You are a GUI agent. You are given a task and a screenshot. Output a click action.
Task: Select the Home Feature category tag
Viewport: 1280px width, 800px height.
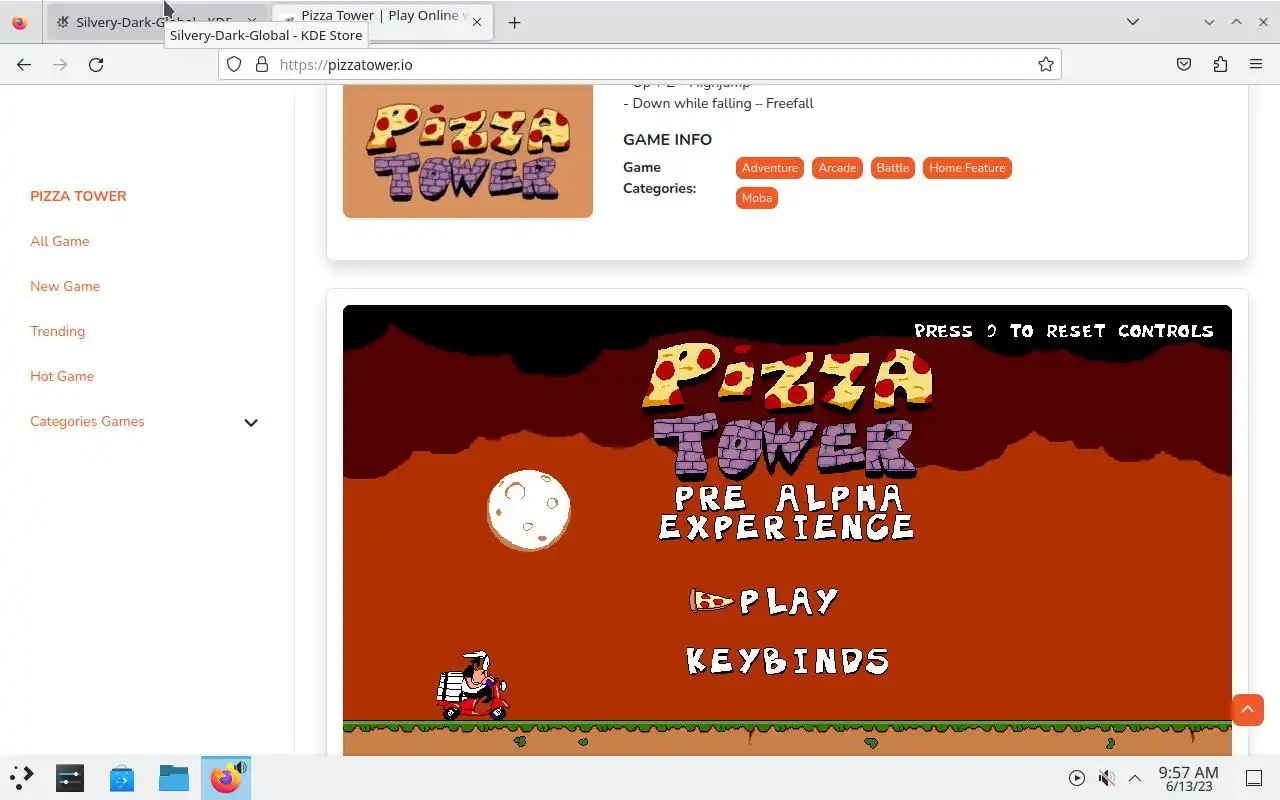pyautogui.click(x=967, y=168)
